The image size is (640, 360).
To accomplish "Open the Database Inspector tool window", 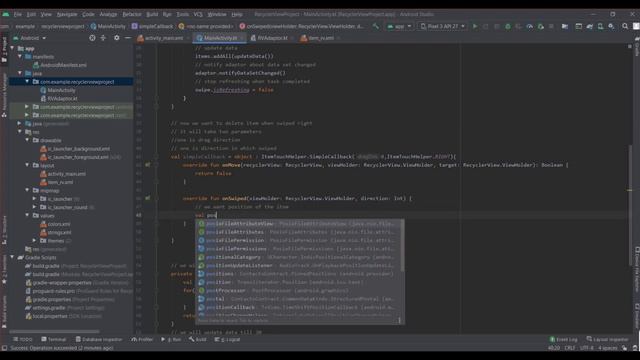I will 99,339.
